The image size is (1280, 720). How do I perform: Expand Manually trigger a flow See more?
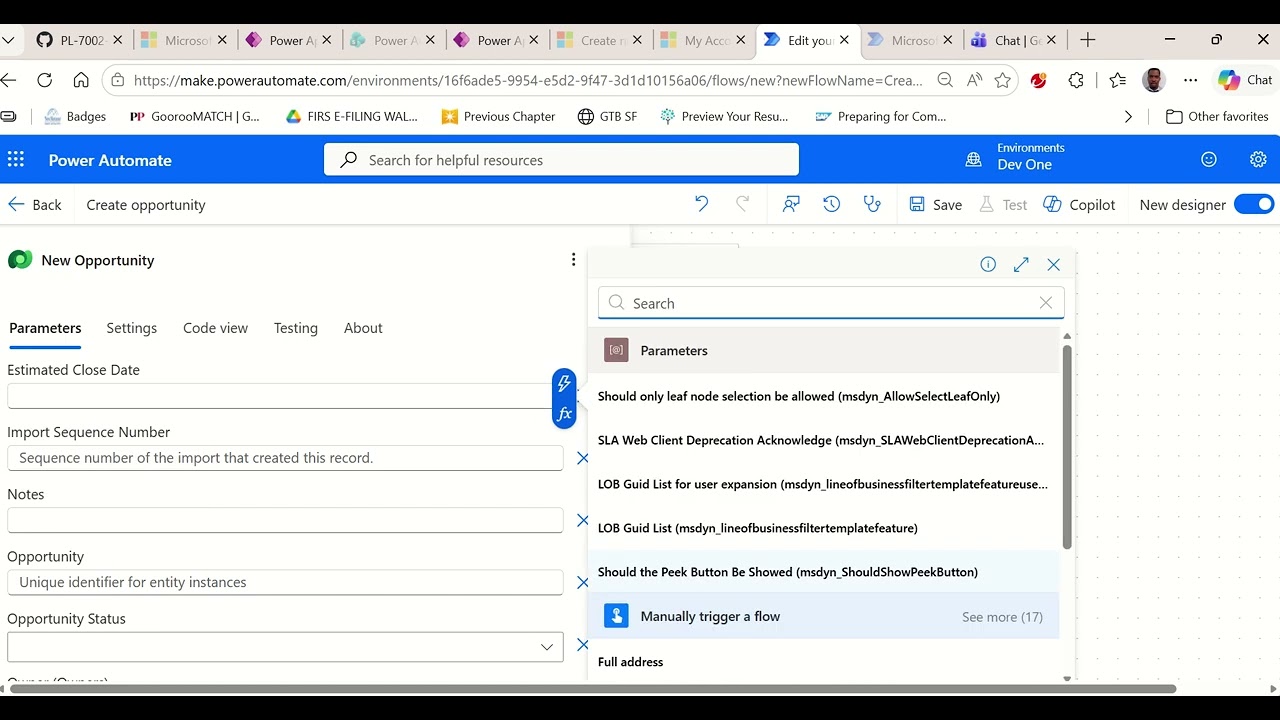[1002, 617]
